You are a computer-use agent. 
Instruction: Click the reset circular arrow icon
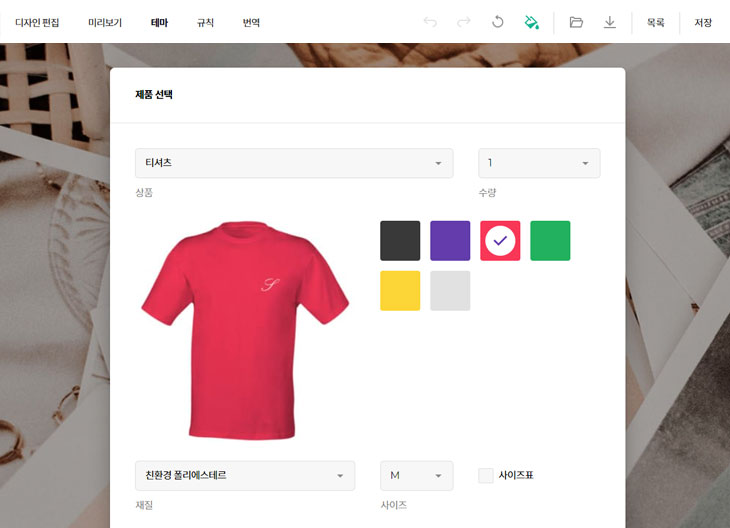point(498,22)
